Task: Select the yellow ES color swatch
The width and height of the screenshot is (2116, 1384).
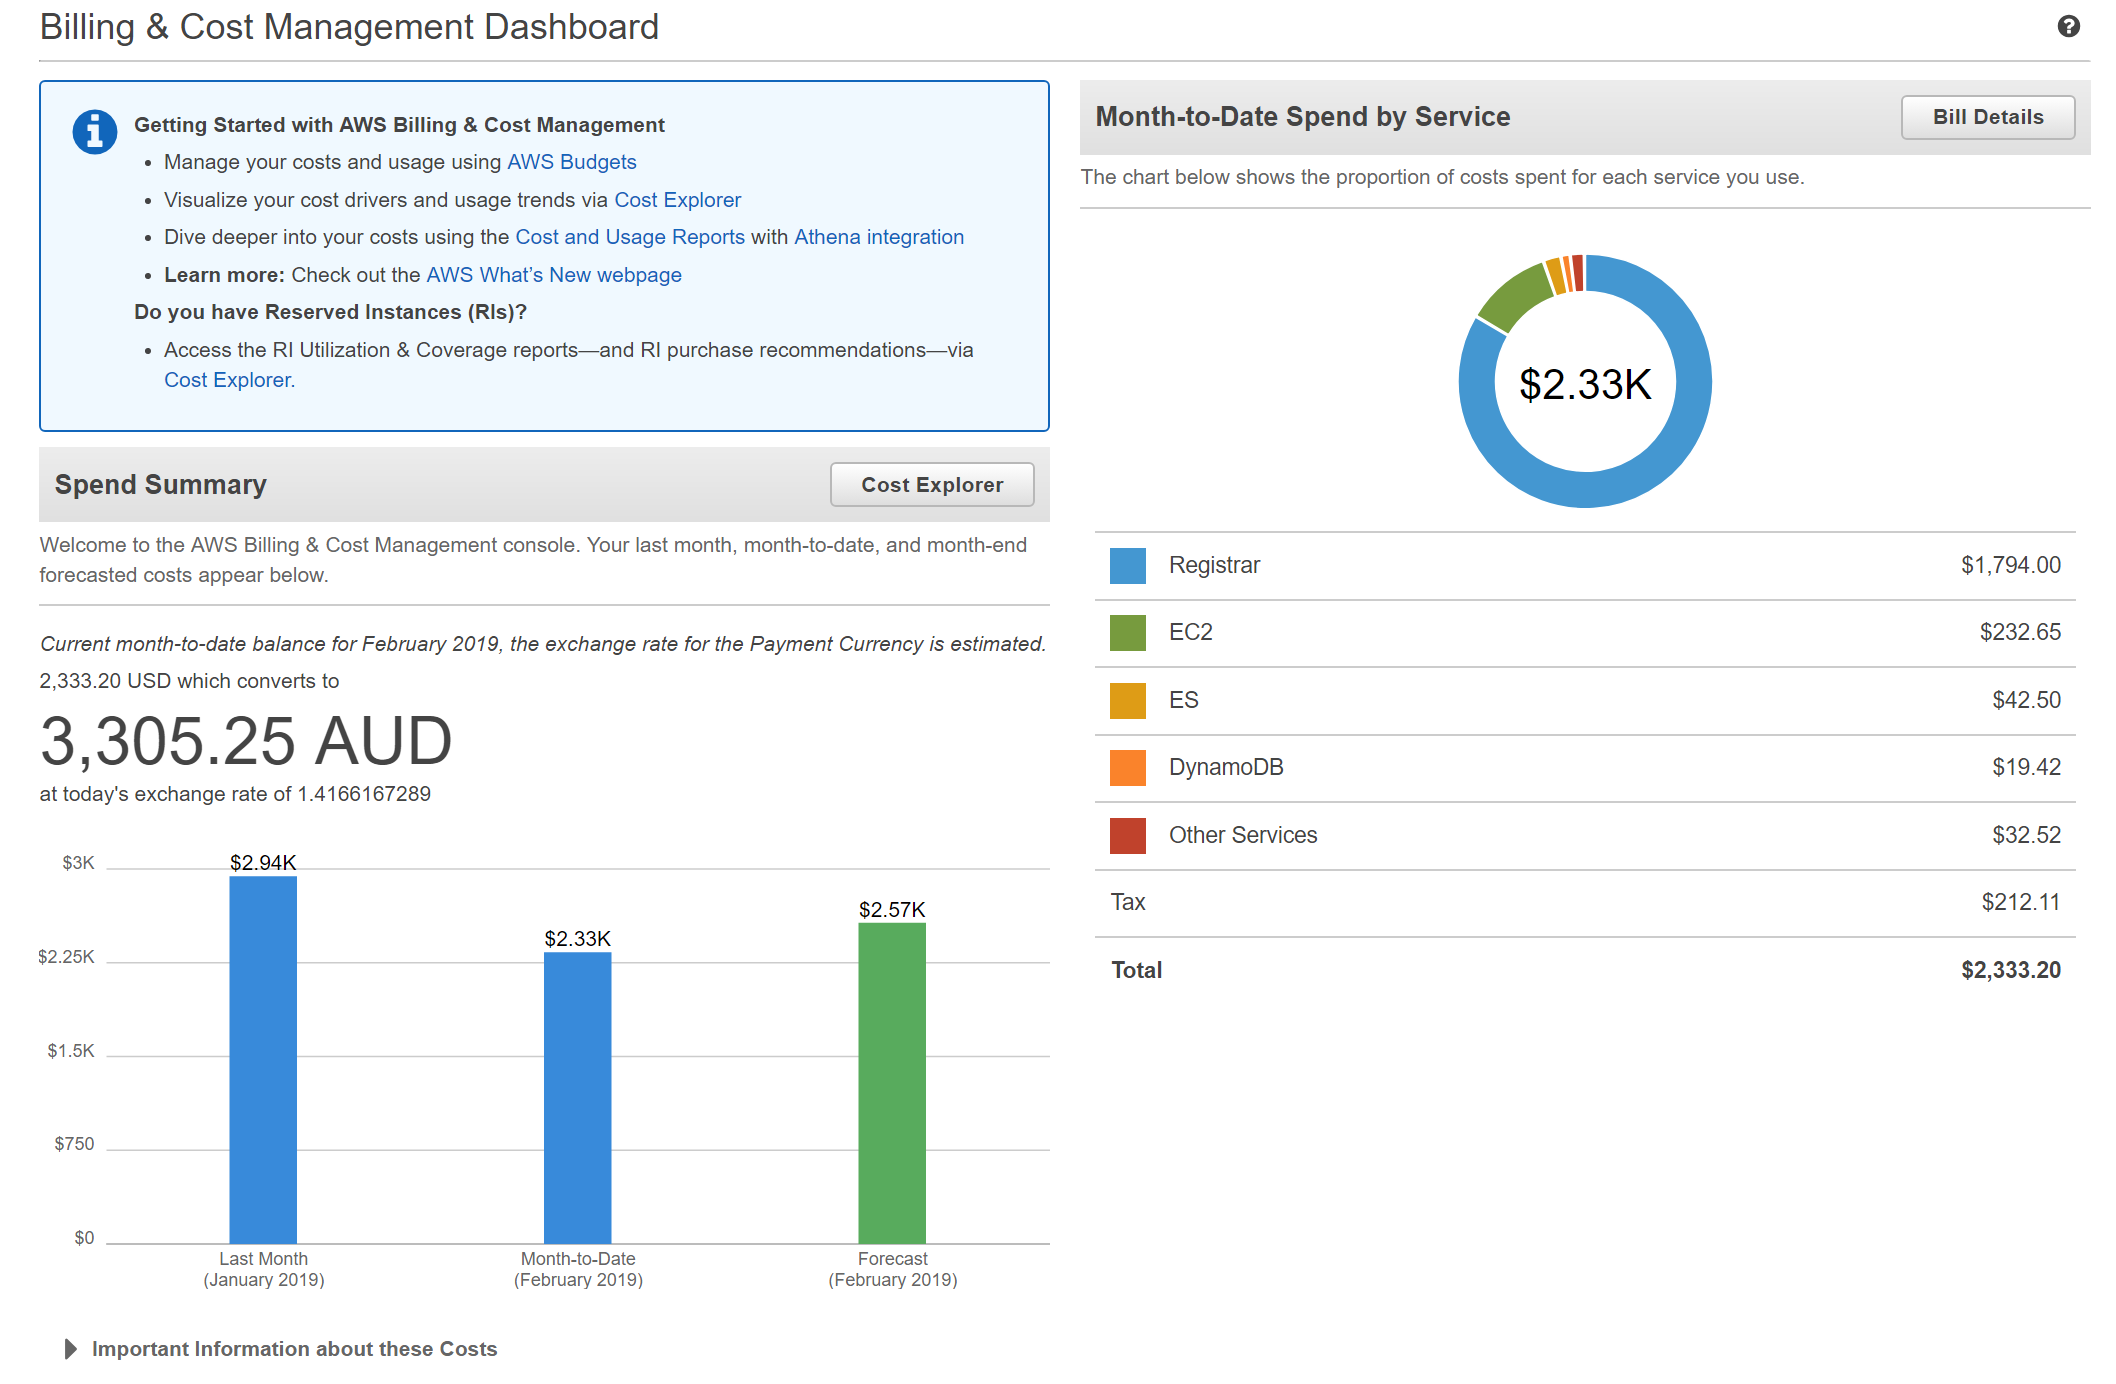Action: point(1127,701)
